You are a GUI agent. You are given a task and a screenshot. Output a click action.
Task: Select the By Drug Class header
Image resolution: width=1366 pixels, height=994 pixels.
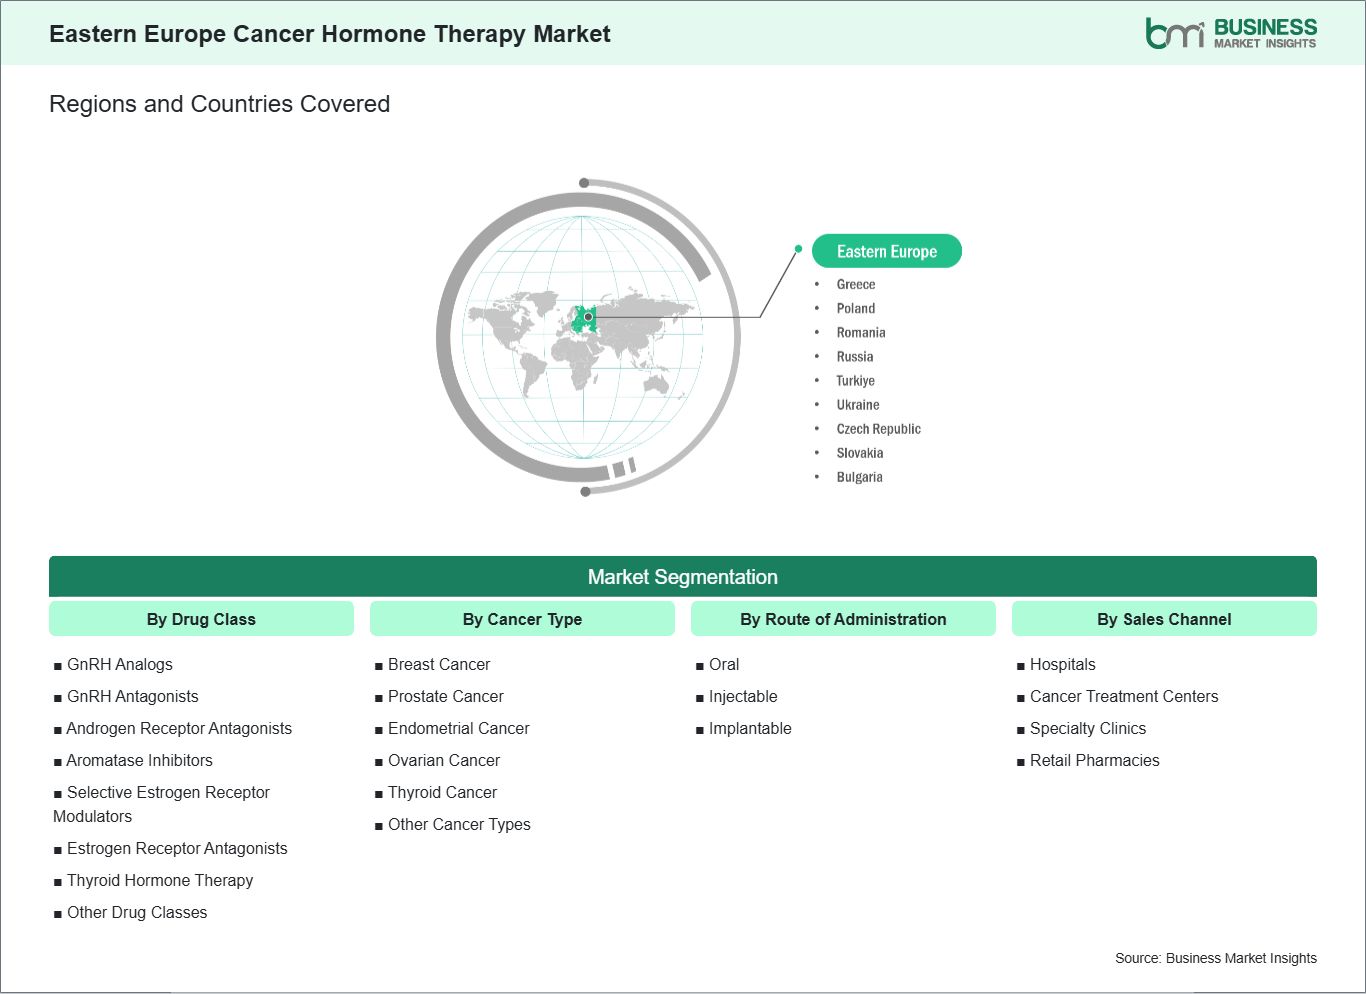pyautogui.click(x=201, y=619)
